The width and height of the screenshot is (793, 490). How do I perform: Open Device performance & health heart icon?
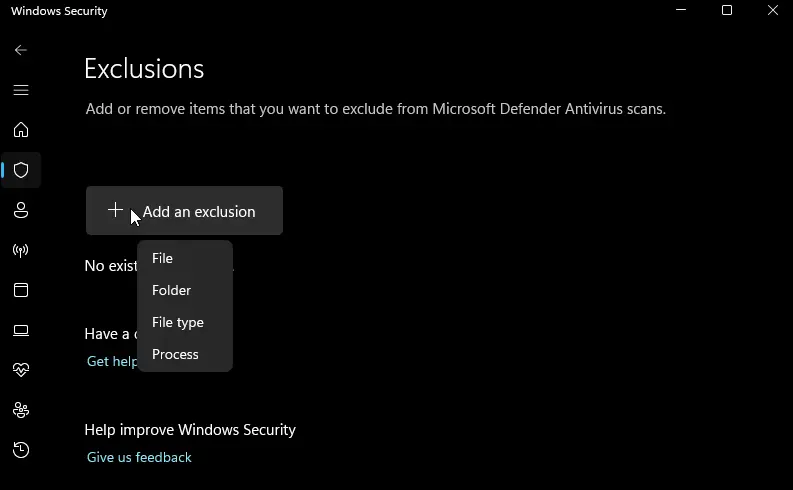(x=21, y=370)
